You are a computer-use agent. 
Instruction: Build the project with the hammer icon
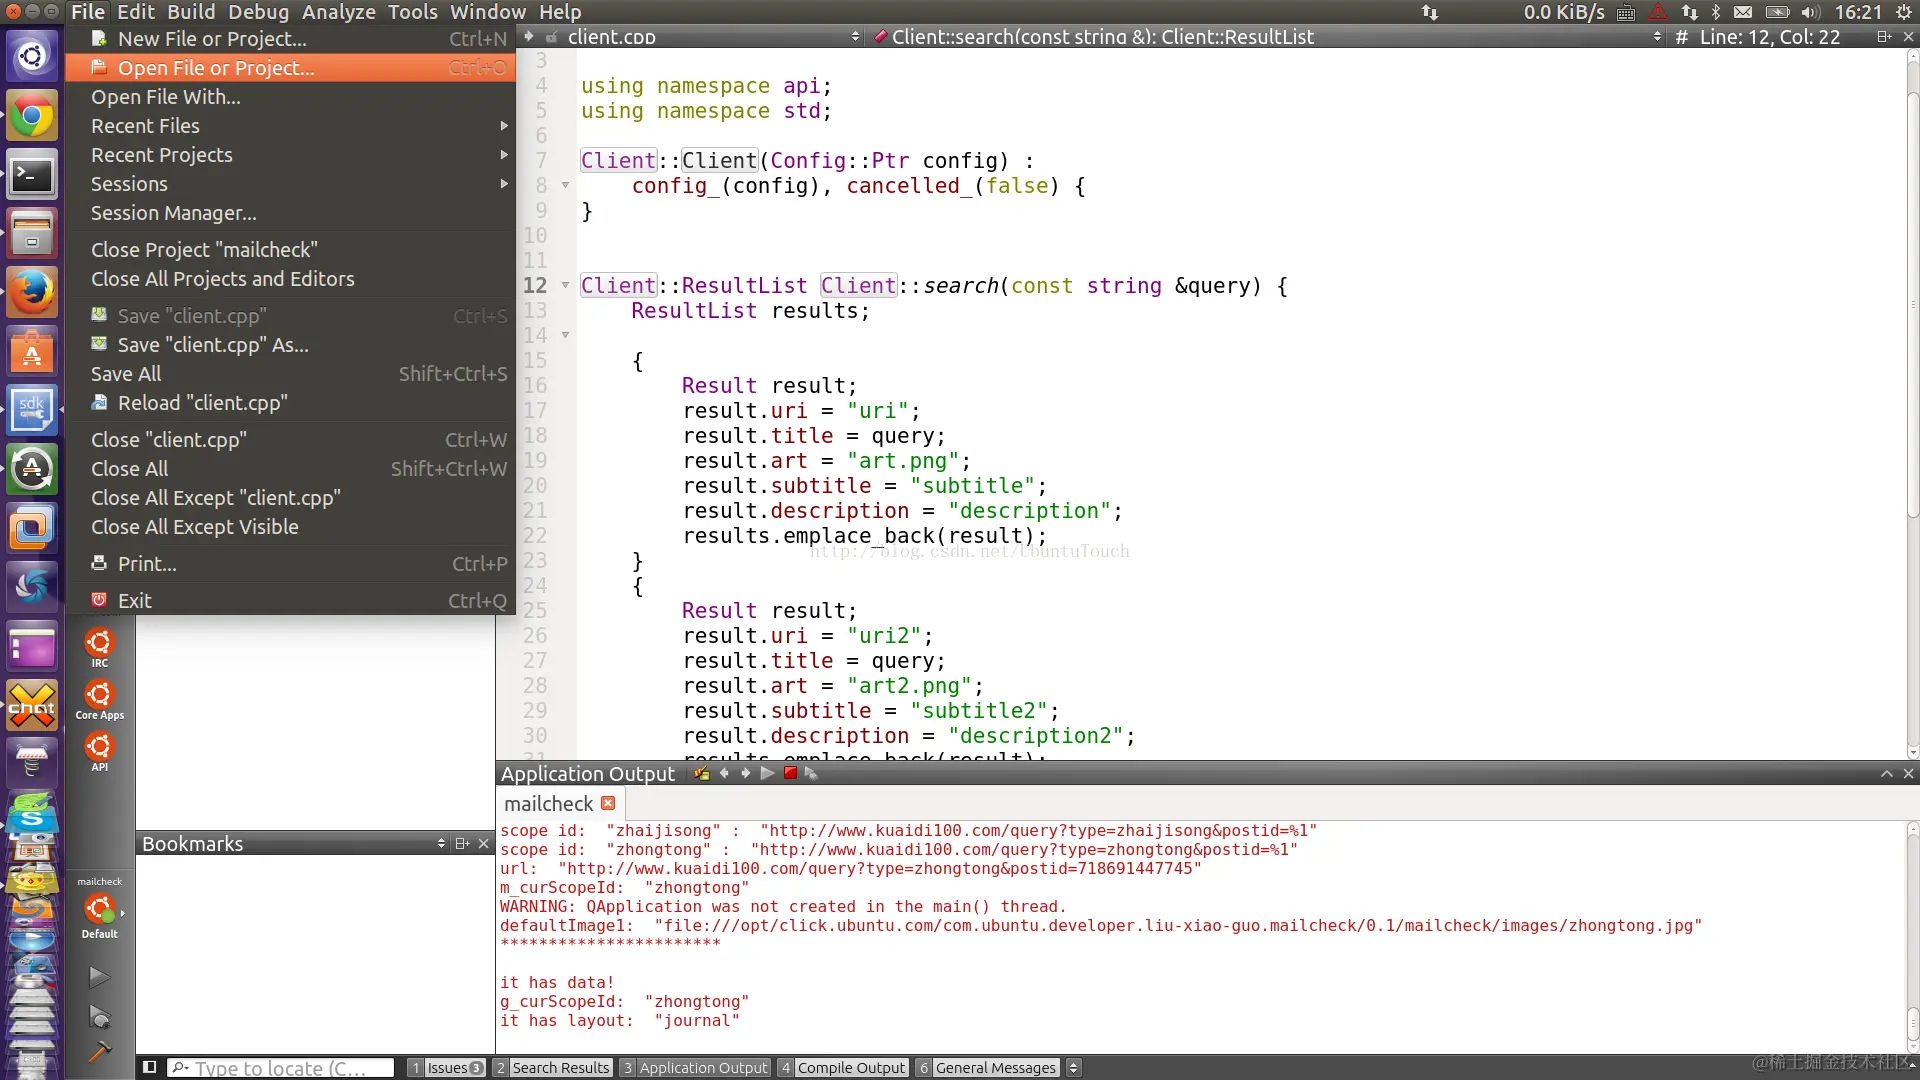[x=98, y=1053]
